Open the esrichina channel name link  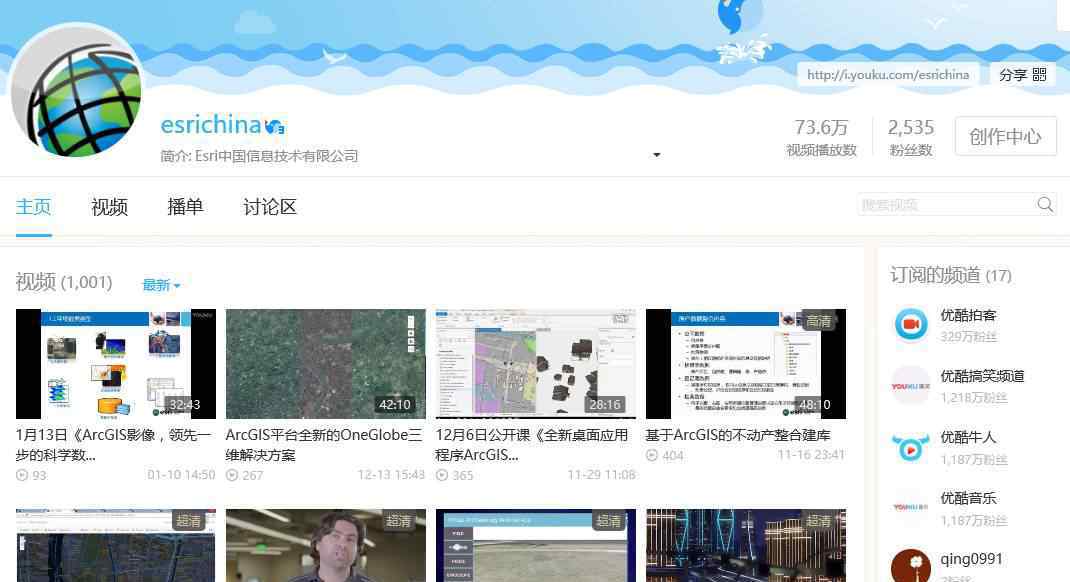pos(211,125)
